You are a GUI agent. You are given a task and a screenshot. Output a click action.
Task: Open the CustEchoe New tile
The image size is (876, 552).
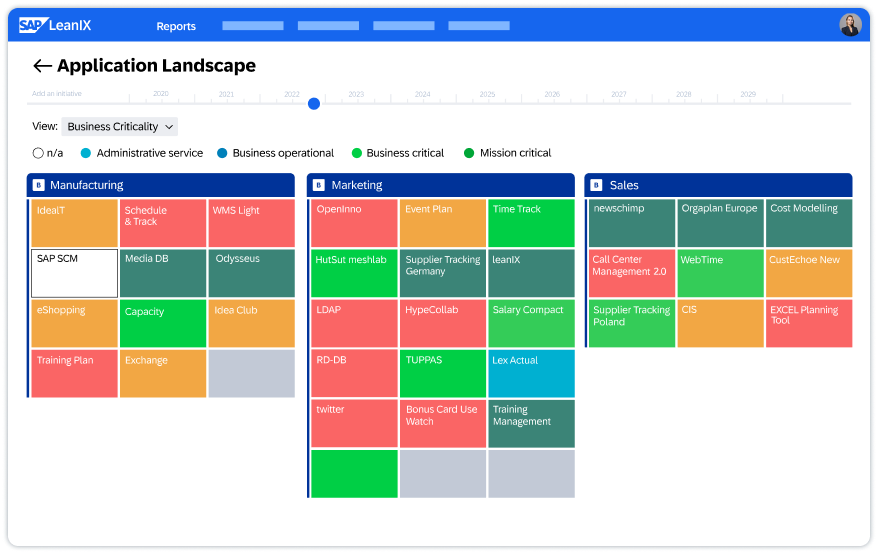809,273
